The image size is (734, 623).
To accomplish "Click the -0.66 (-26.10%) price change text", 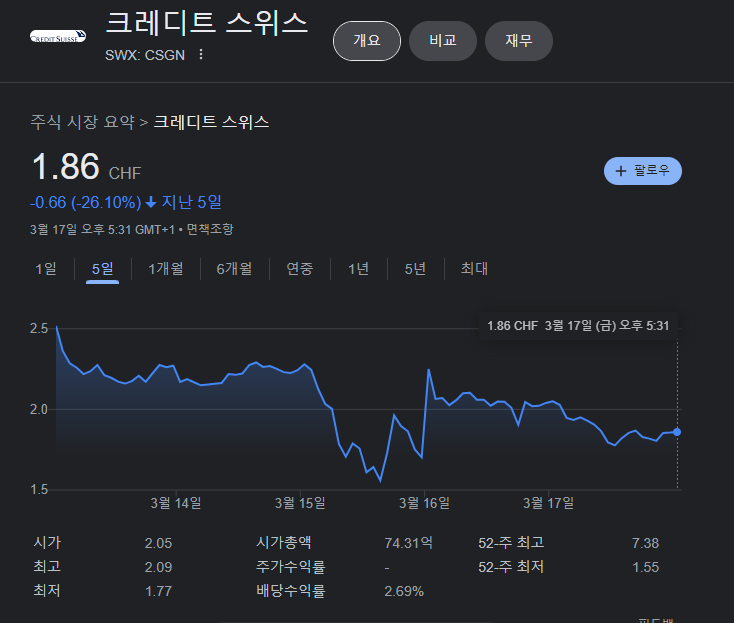I will 86,202.
